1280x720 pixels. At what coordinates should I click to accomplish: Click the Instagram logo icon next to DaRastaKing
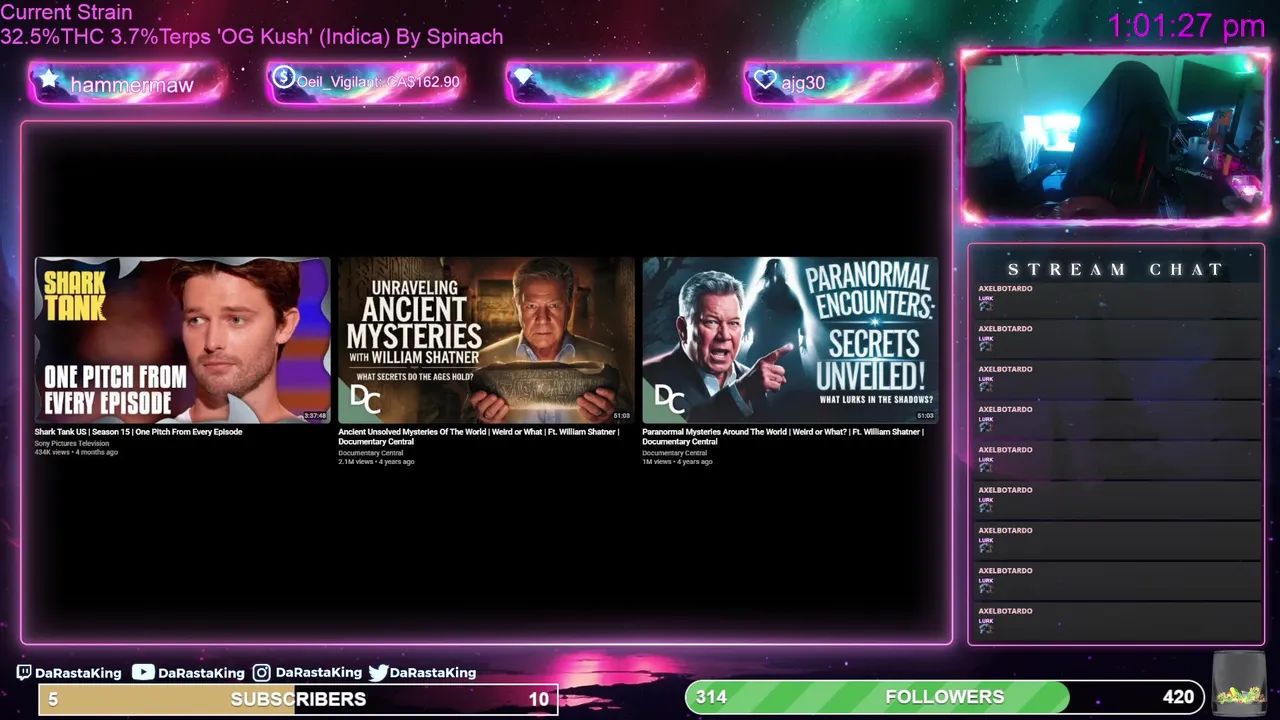(261, 672)
